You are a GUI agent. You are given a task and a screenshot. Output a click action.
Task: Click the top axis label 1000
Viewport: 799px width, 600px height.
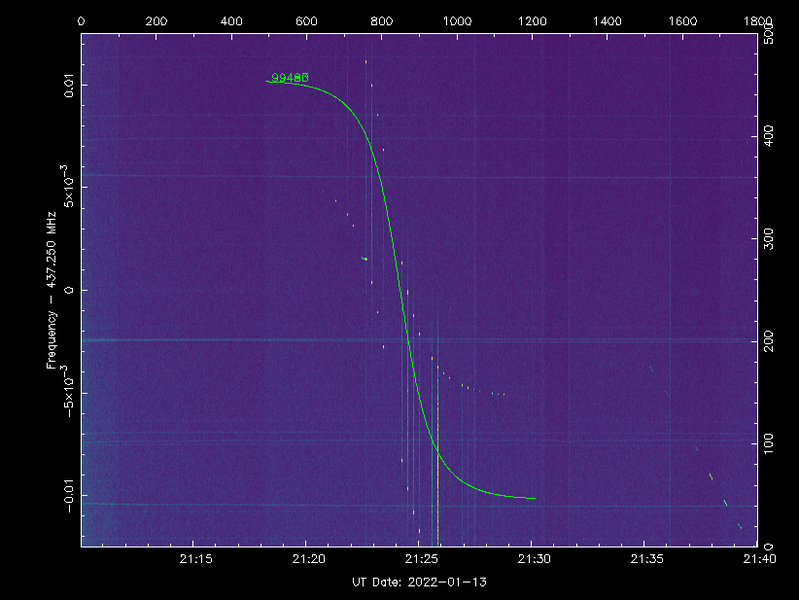[x=457, y=21]
